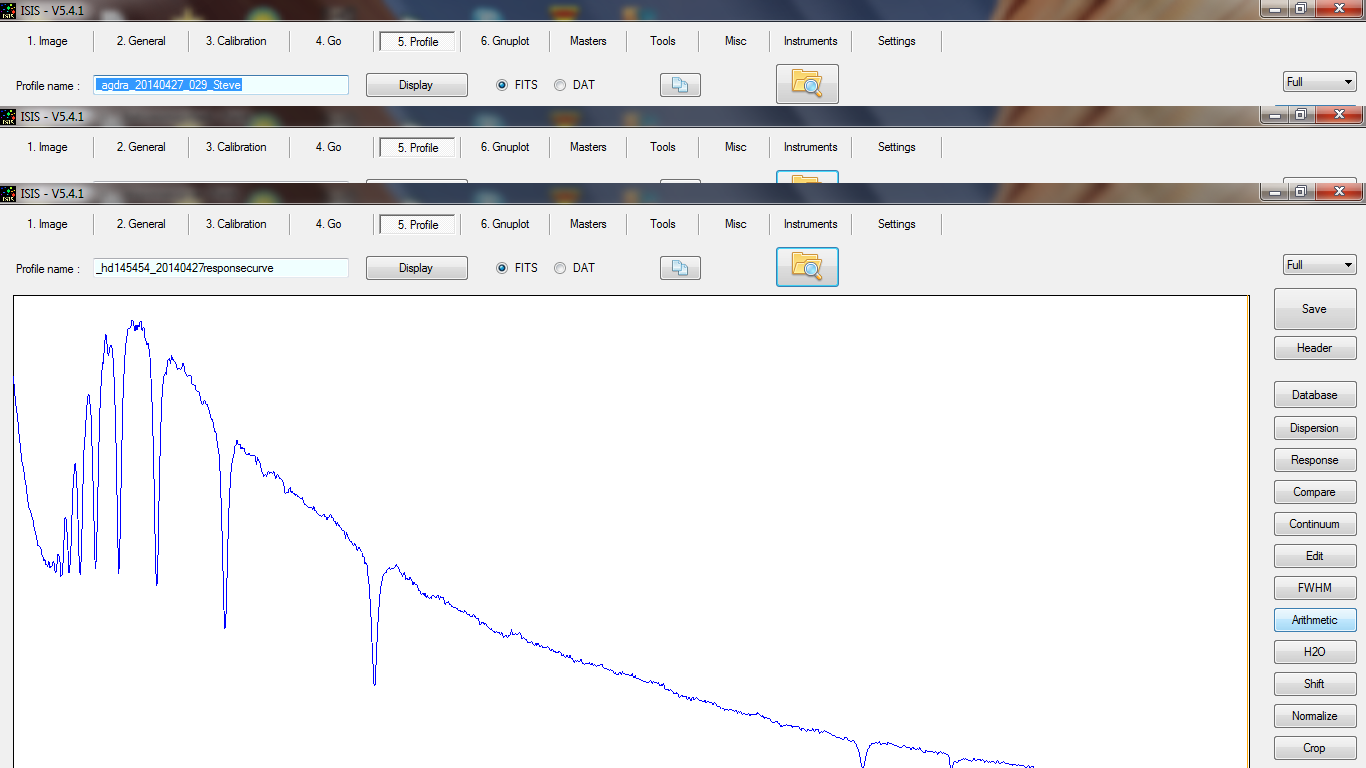Select FITS format for the _hd145454 profile
This screenshot has width=1366, height=768.
click(x=502, y=268)
